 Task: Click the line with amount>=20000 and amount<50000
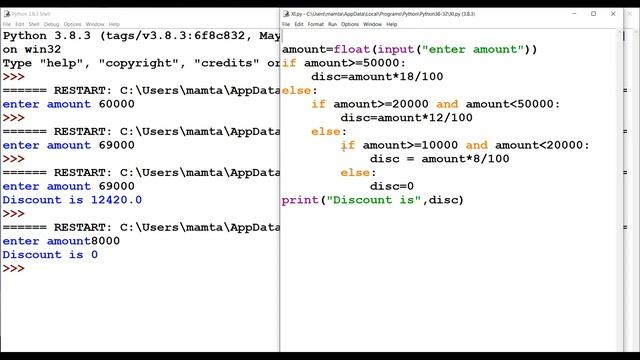[x=436, y=104]
